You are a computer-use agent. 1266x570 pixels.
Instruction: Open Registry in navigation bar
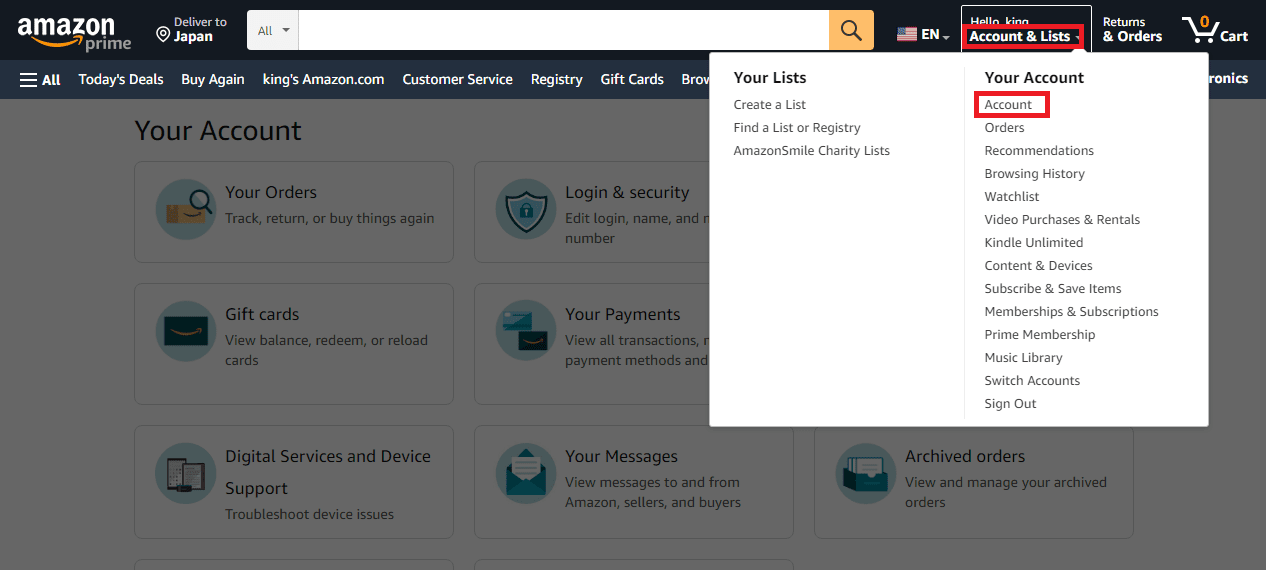(x=557, y=80)
